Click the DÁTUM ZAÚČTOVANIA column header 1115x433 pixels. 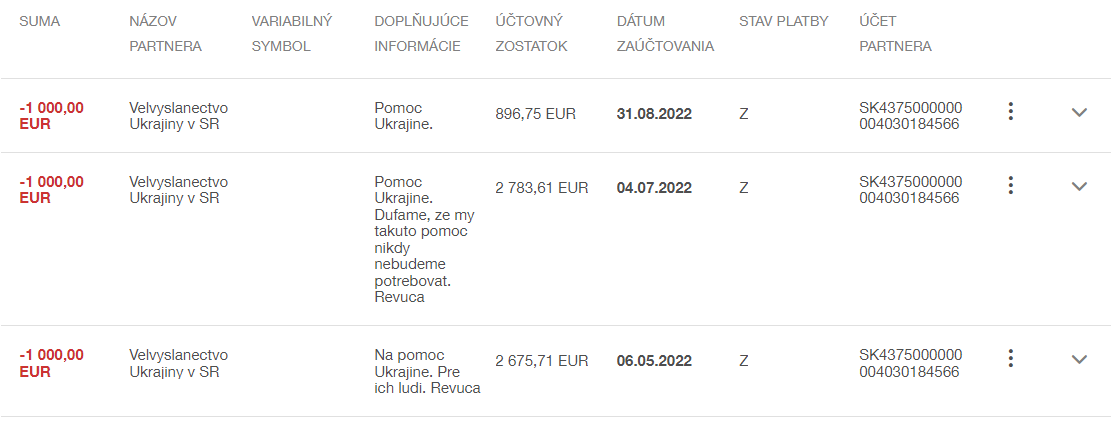(x=665, y=33)
